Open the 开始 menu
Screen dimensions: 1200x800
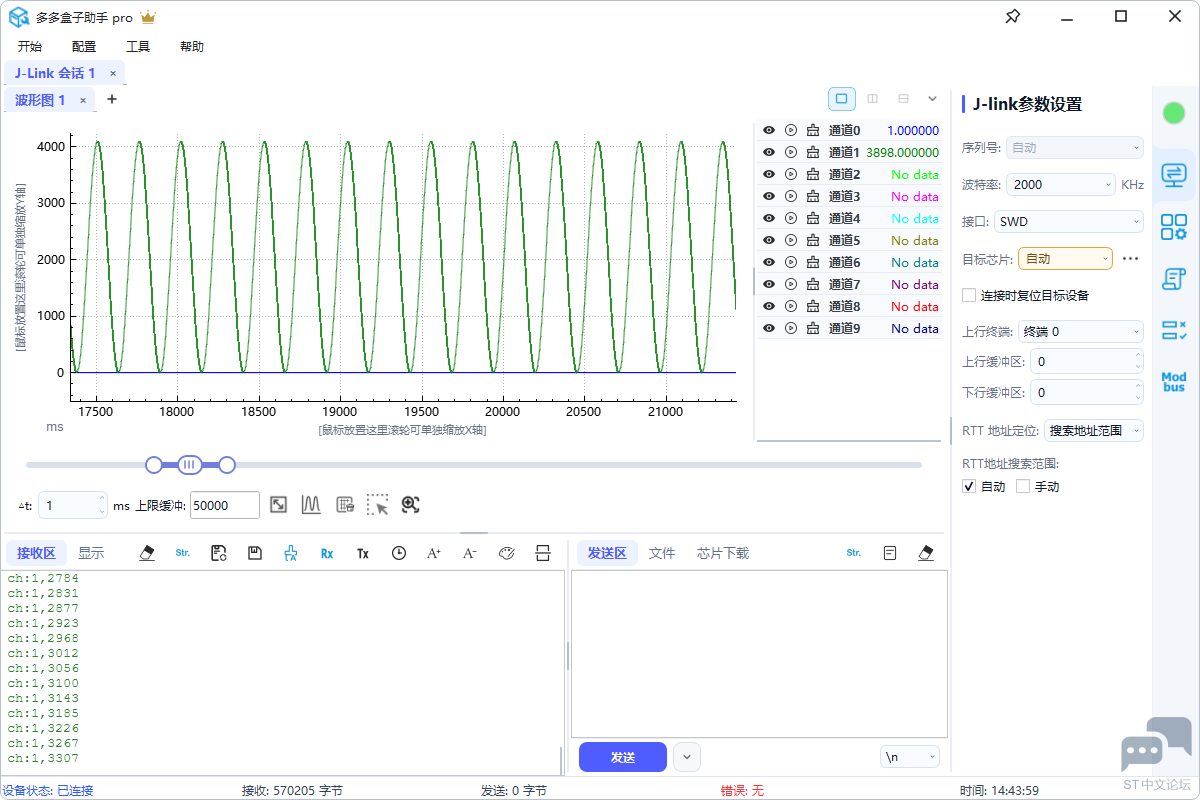click(30, 46)
